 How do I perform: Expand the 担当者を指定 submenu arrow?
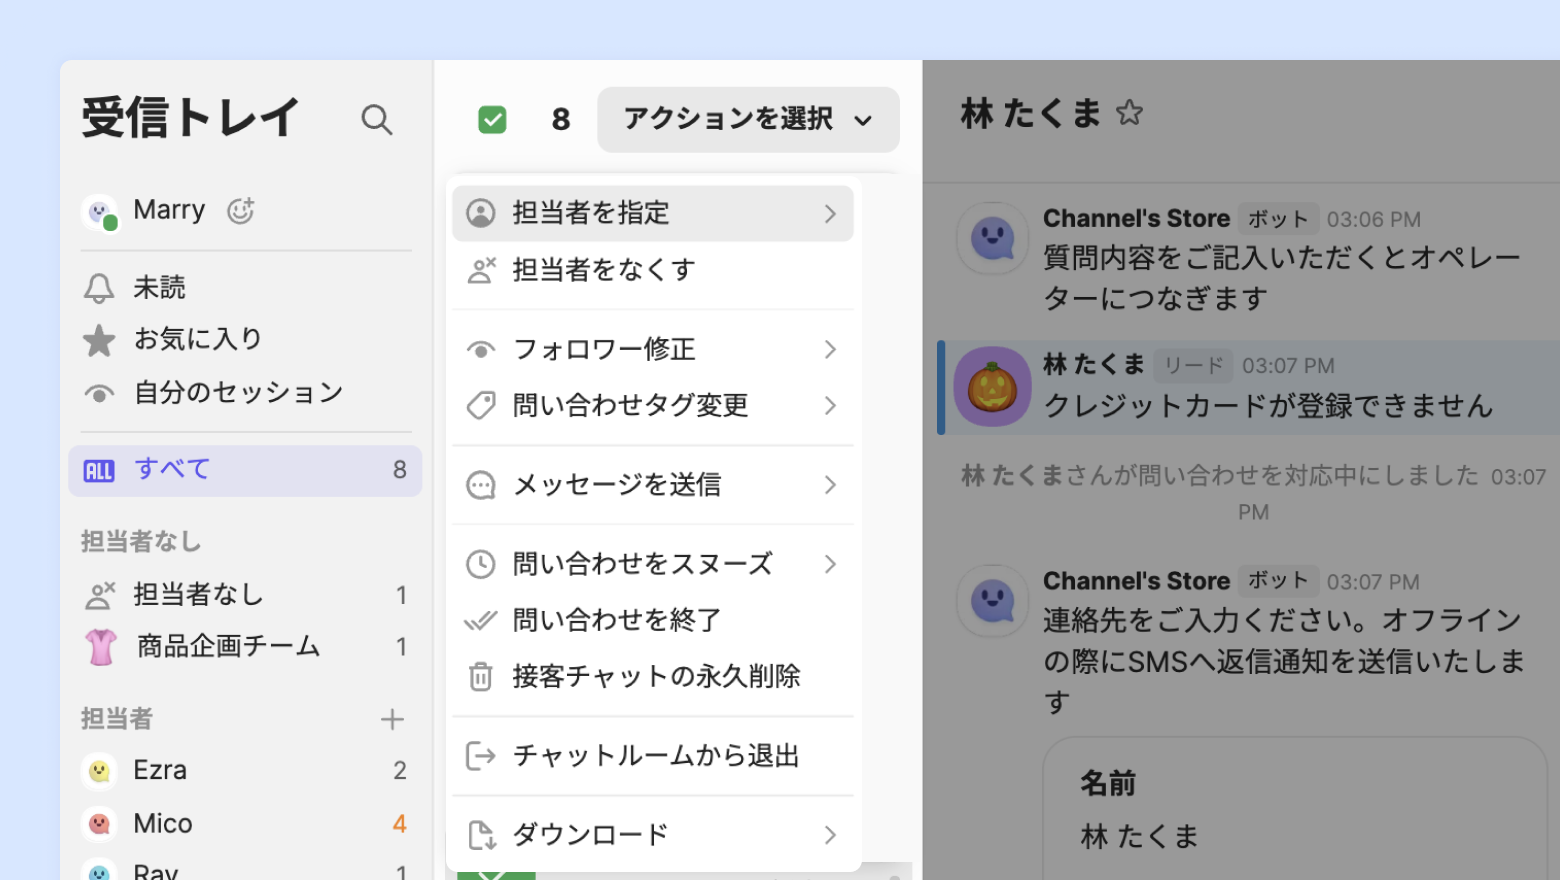point(830,213)
